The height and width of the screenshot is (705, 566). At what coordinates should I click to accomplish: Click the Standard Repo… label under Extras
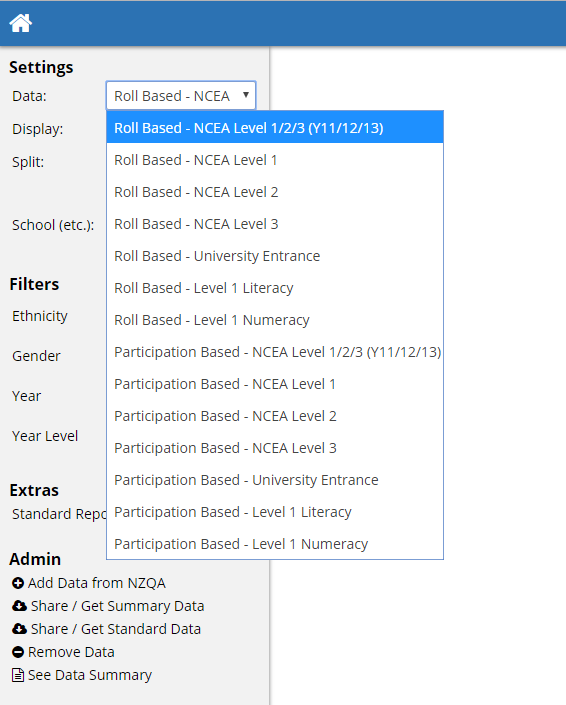coord(59,514)
